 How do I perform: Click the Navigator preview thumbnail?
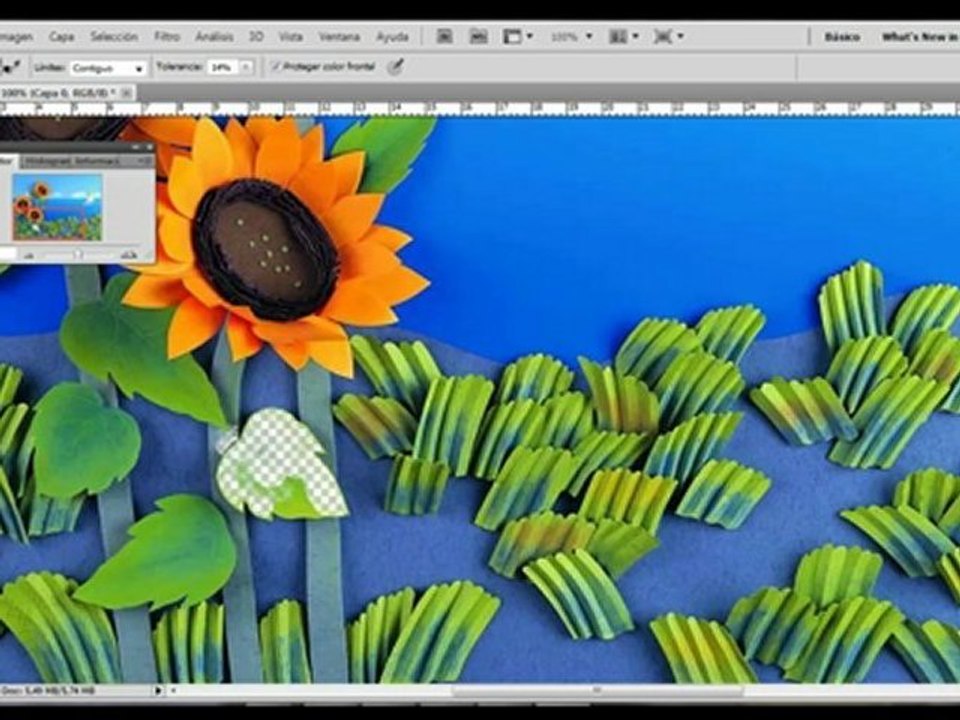coord(57,206)
